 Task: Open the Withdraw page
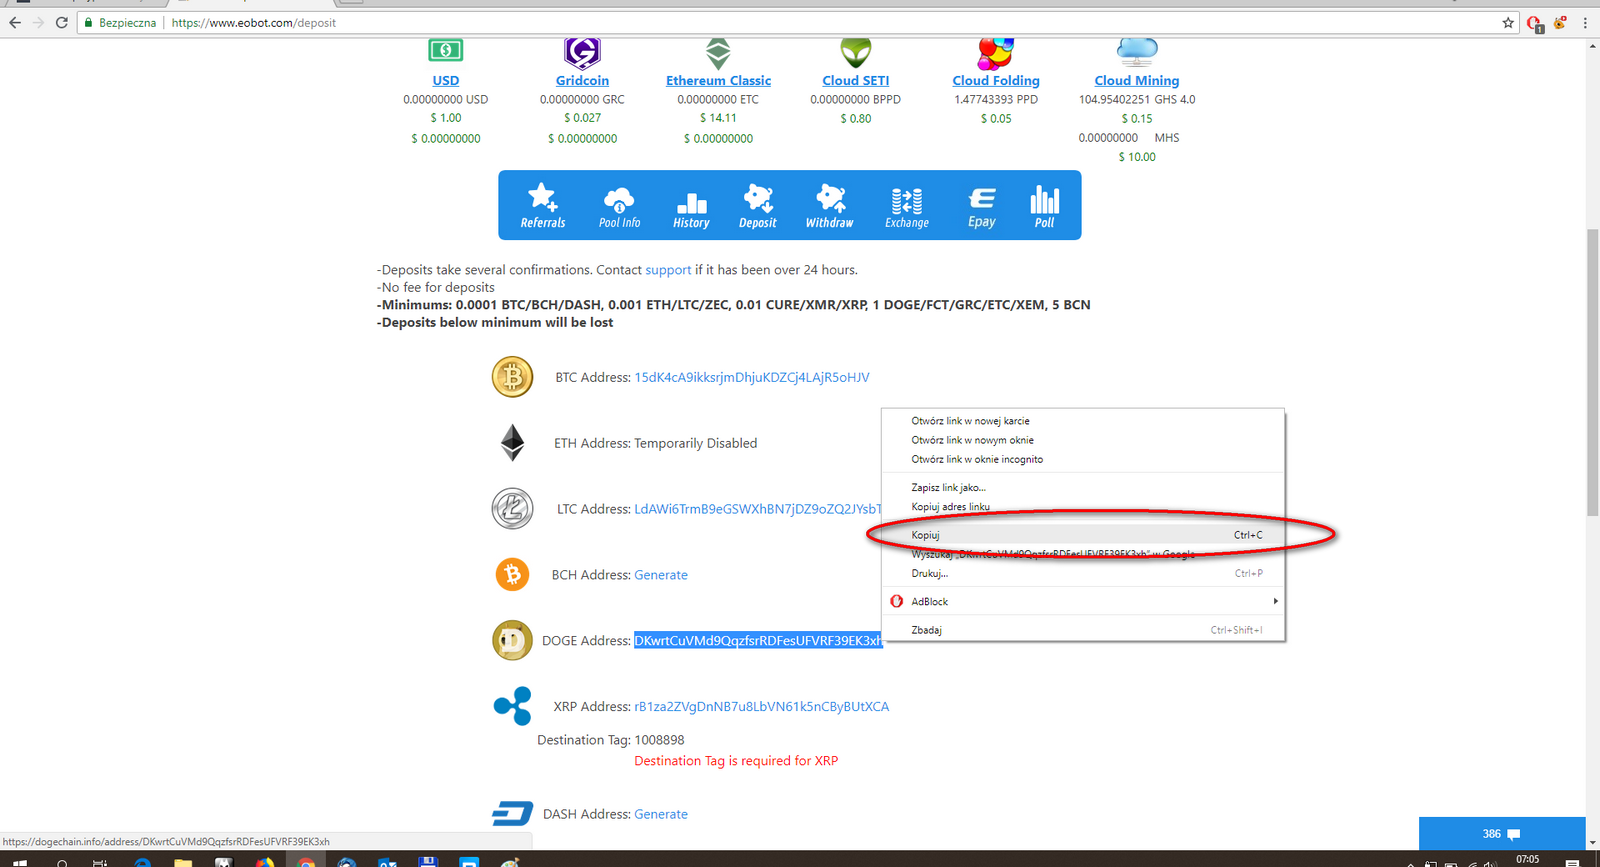[x=830, y=206]
